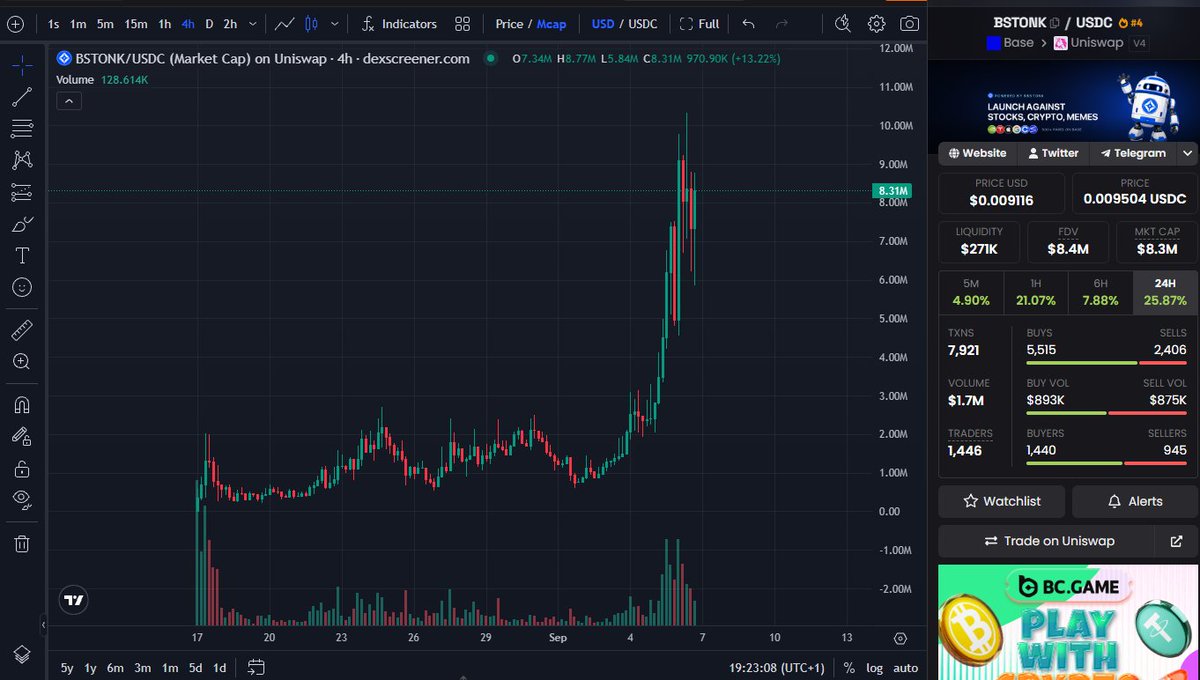Open the object tree layers icon

click(22, 654)
